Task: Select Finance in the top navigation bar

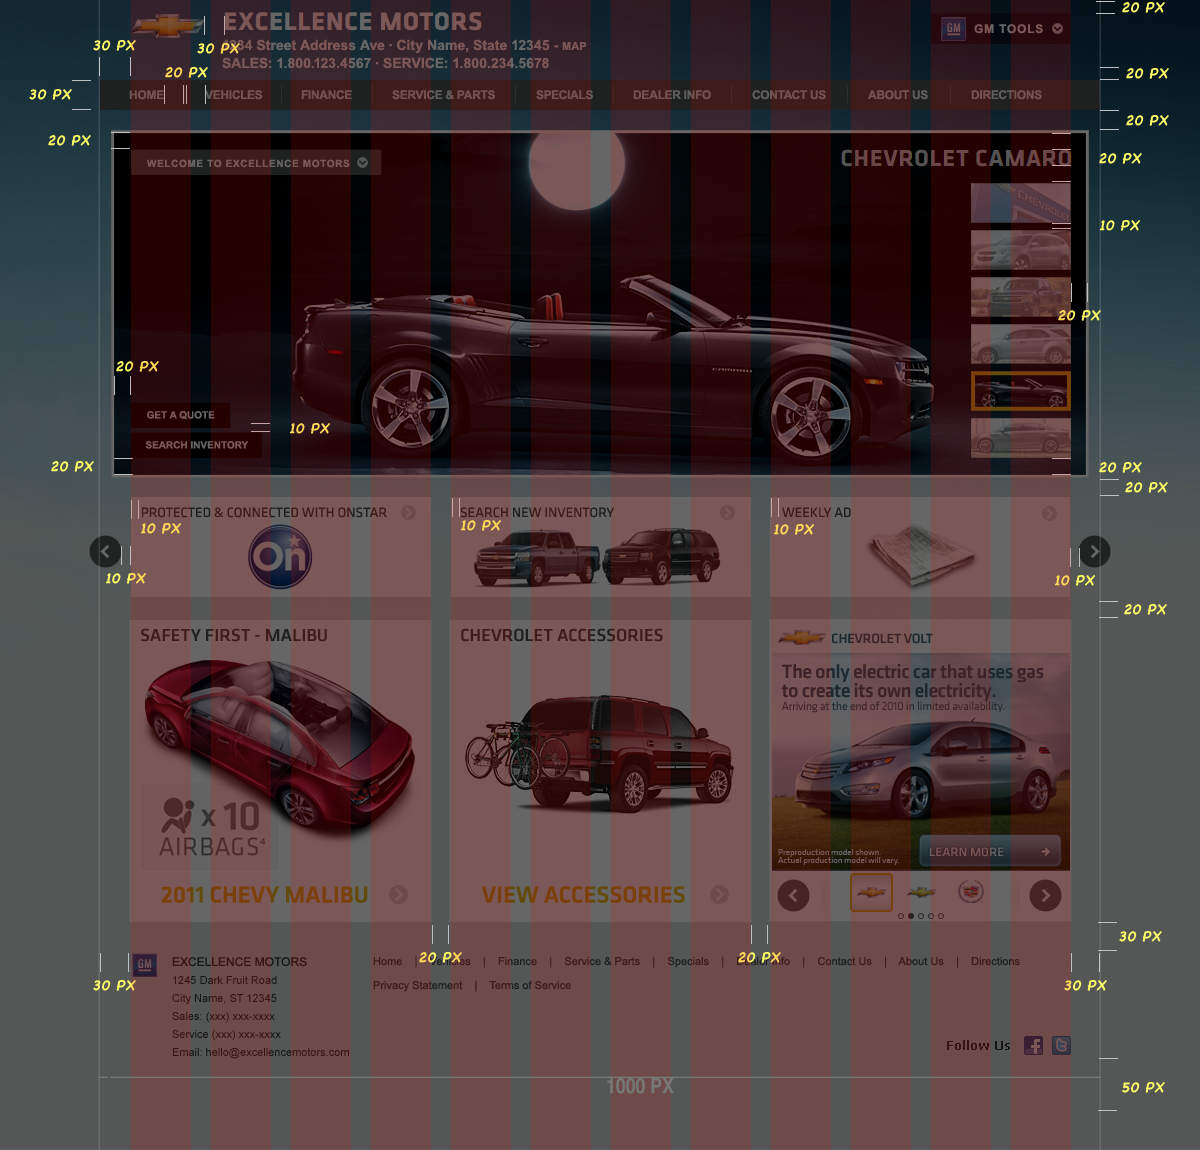Action: (x=326, y=95)
